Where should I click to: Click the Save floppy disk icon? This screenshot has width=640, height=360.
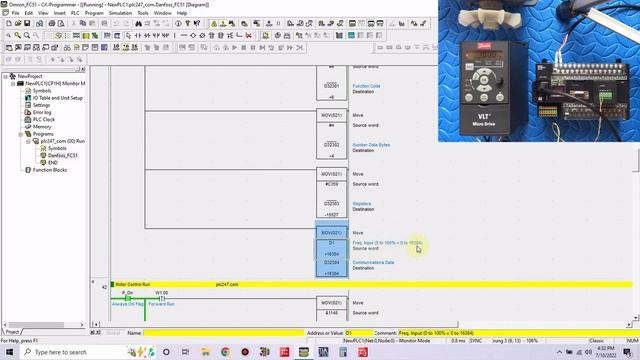pos(27,24)
